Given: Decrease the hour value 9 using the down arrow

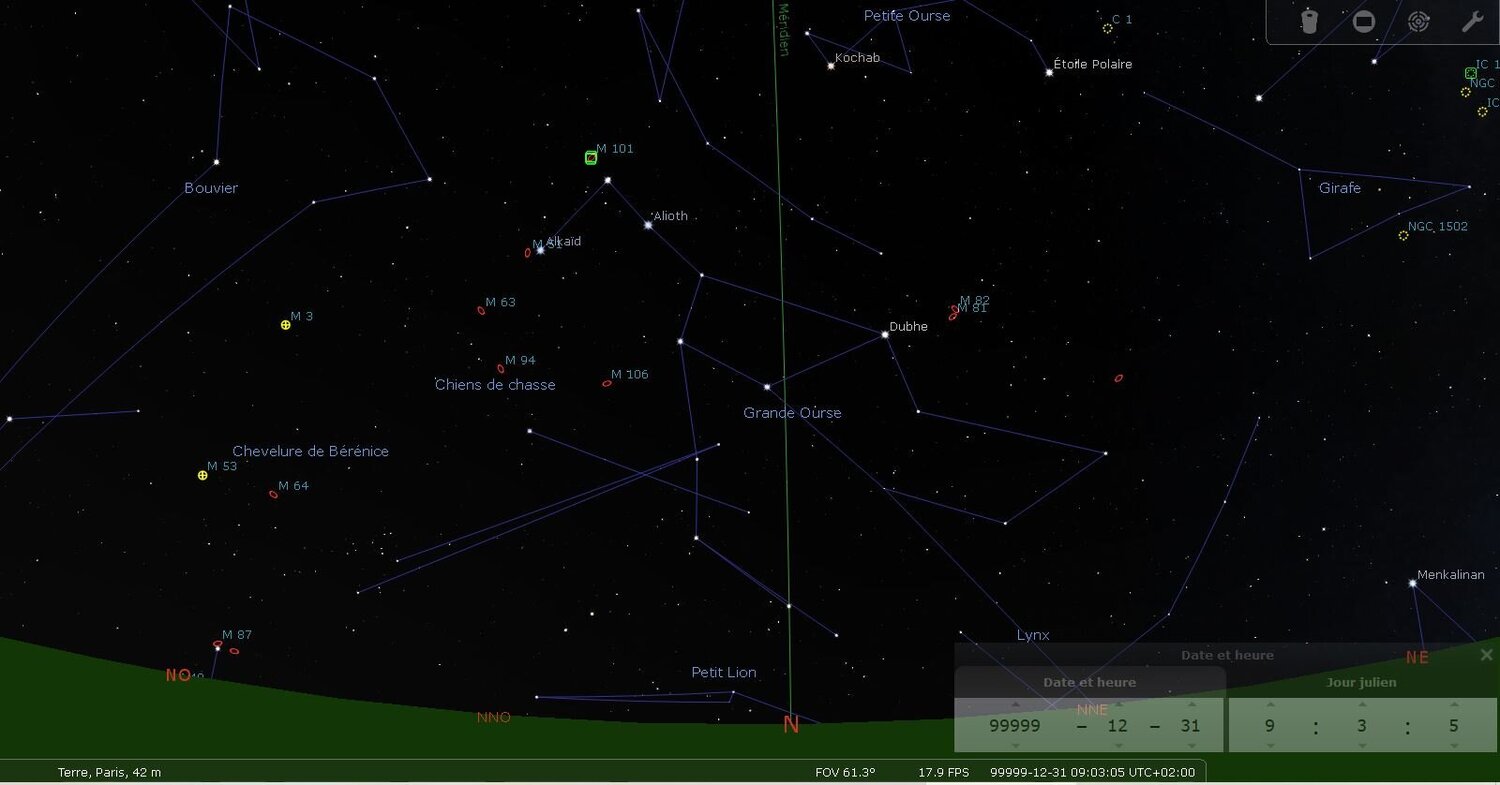Looking at the screenshot, I should [x=1270, y=746].
